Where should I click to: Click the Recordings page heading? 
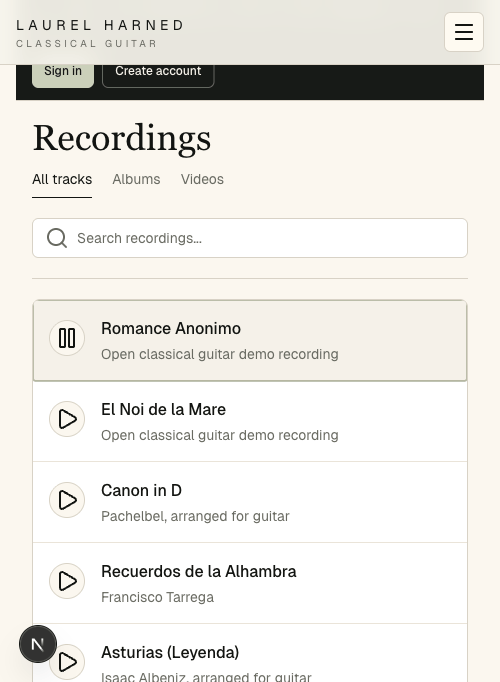tap(122, 138)
